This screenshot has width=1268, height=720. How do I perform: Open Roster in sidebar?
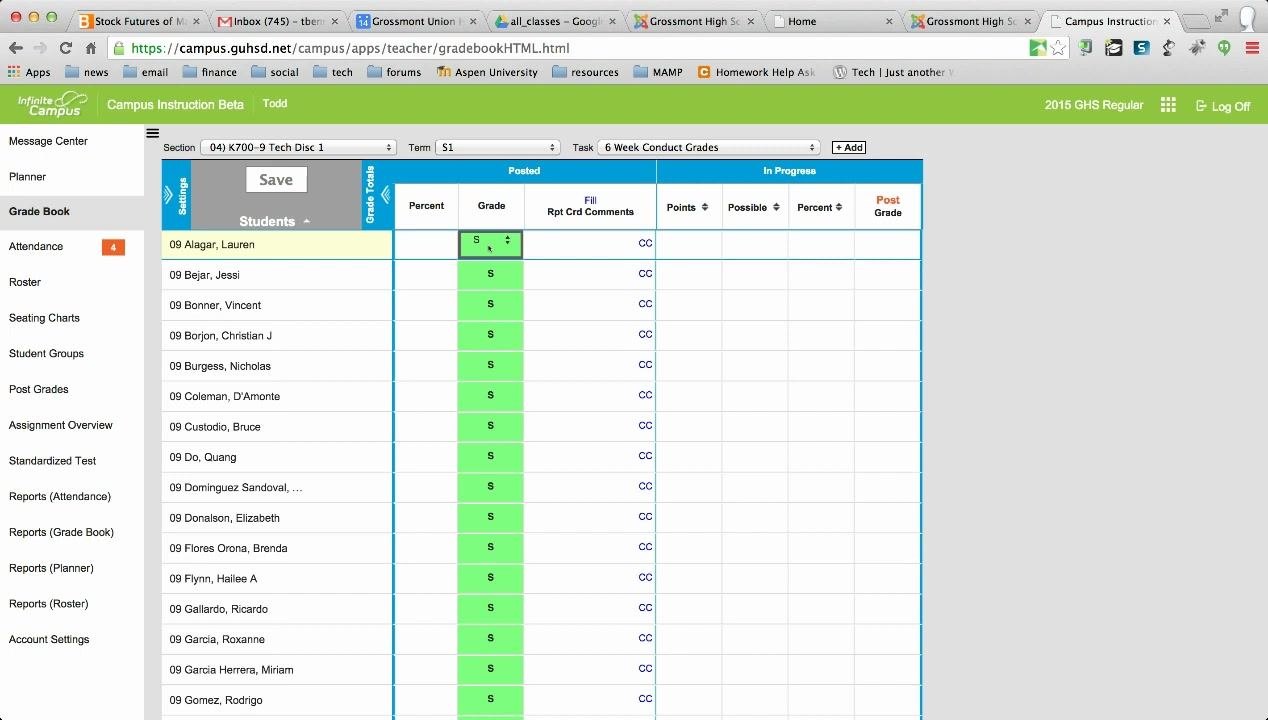tap(25, 282)
